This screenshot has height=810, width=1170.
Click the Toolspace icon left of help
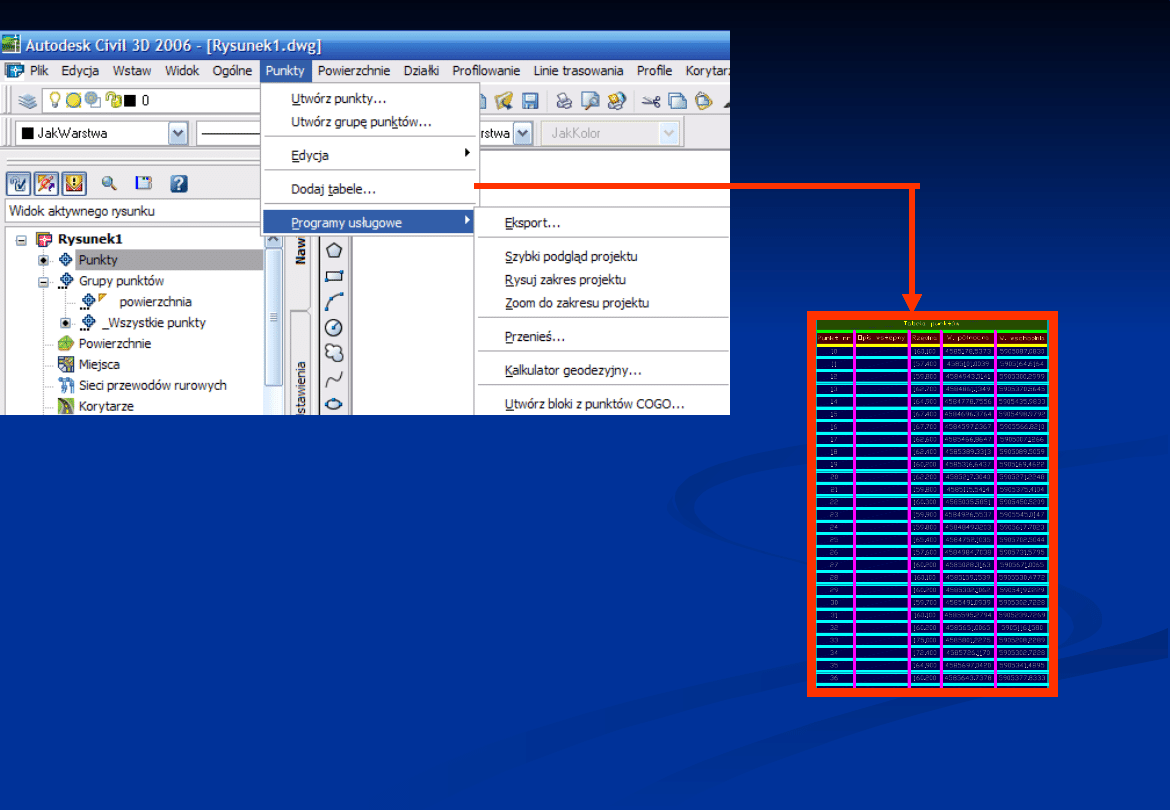[143, 183]
